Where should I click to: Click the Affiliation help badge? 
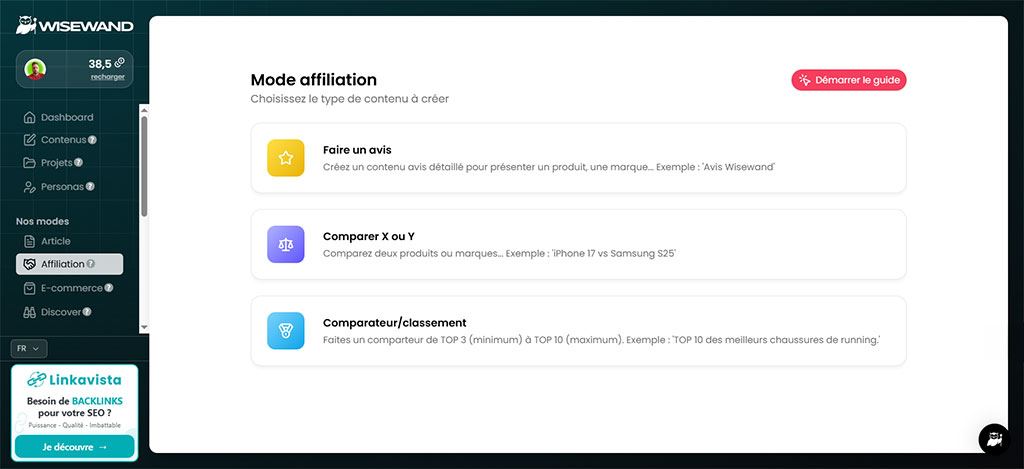pos(91,264)
